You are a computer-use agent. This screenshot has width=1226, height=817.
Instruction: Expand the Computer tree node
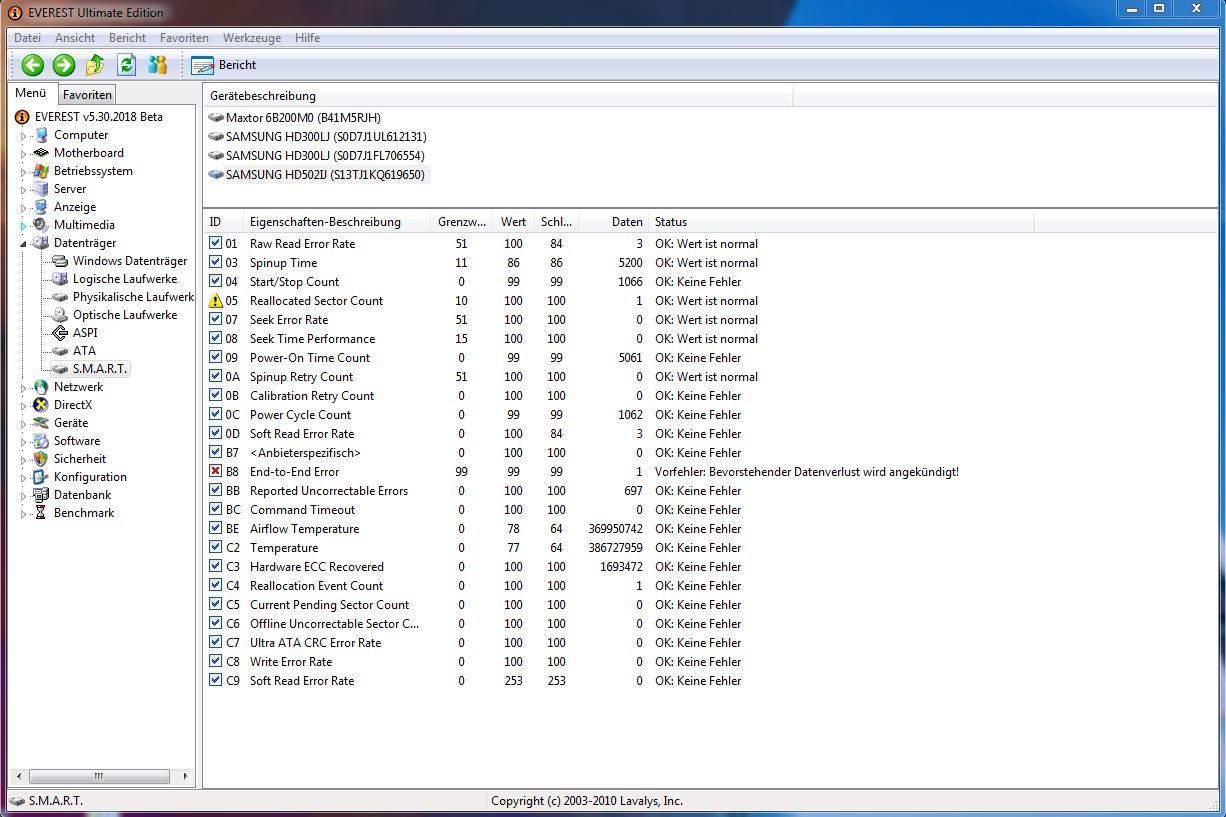point(23,136)
